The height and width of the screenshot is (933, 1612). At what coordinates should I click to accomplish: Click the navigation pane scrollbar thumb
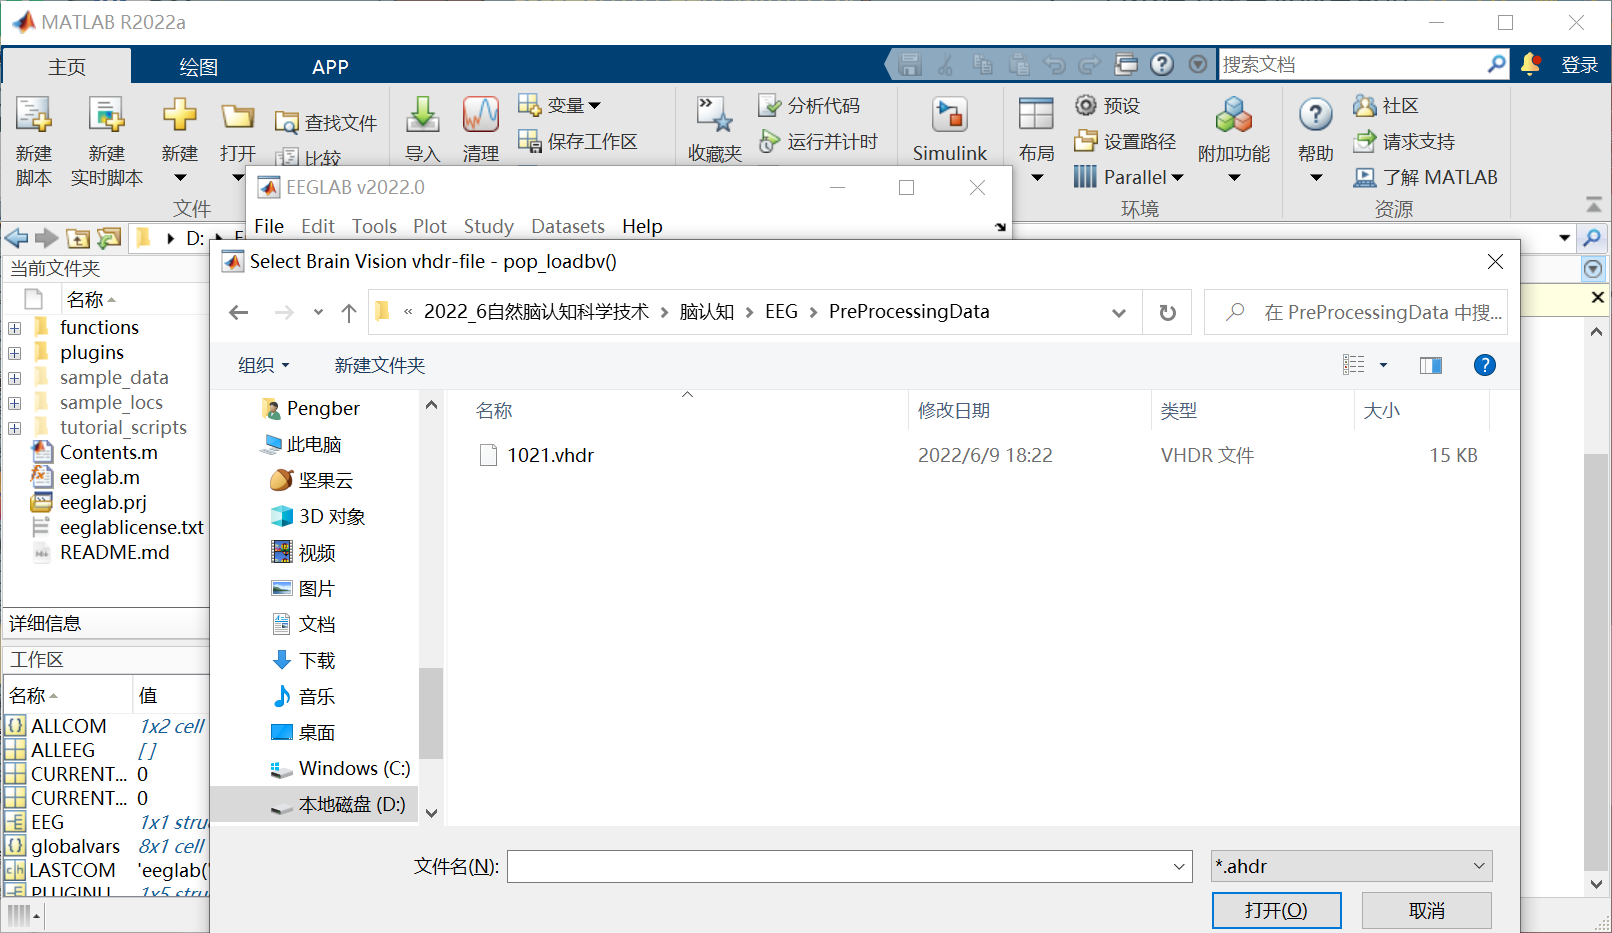coord(431,713)
